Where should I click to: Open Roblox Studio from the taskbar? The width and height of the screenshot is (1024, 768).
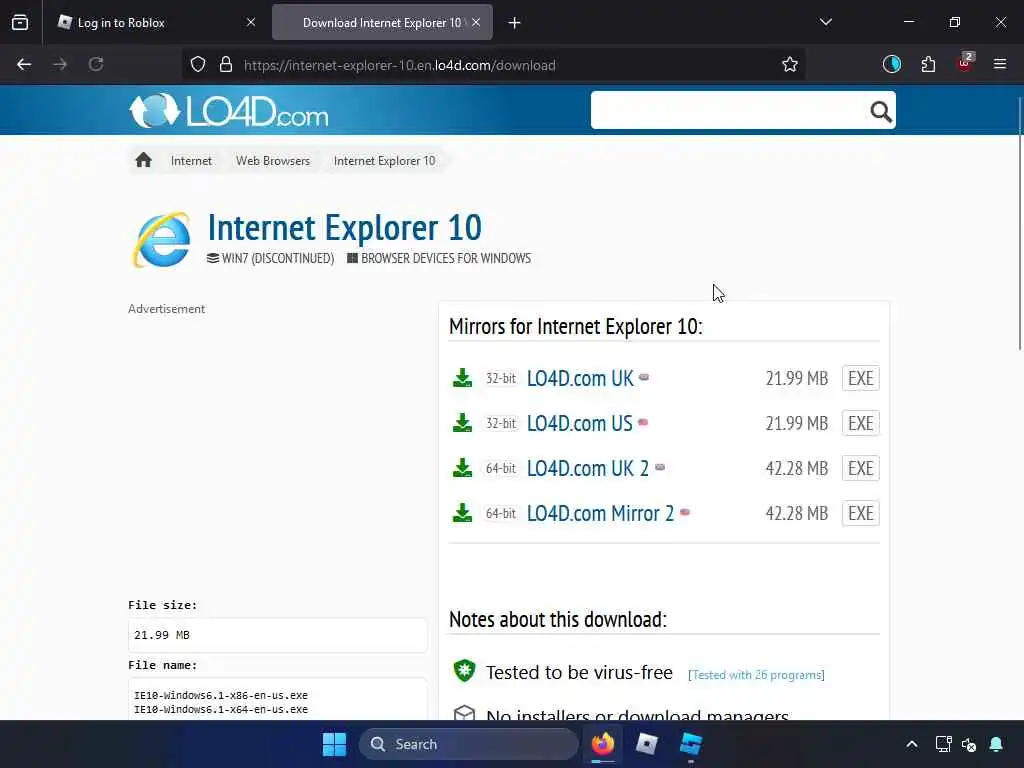690,744
